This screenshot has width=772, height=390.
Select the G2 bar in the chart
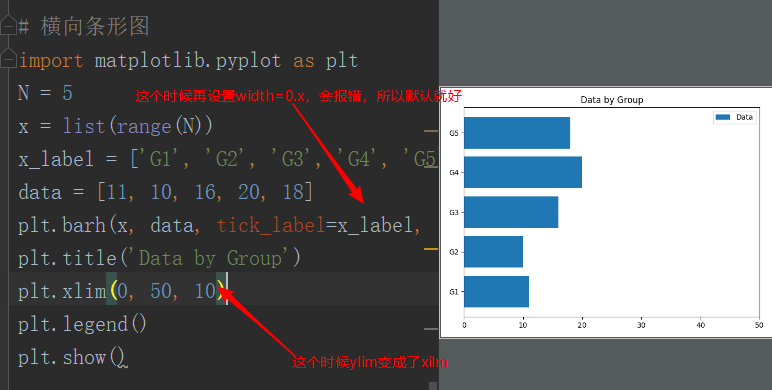point(493,252)
